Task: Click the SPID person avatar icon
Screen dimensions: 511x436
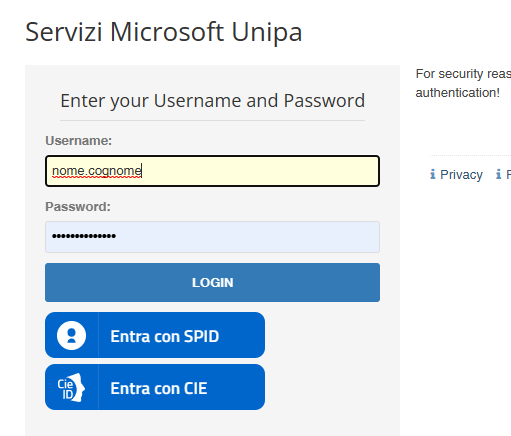Action: pyautogui.click(x=71, y=335)
